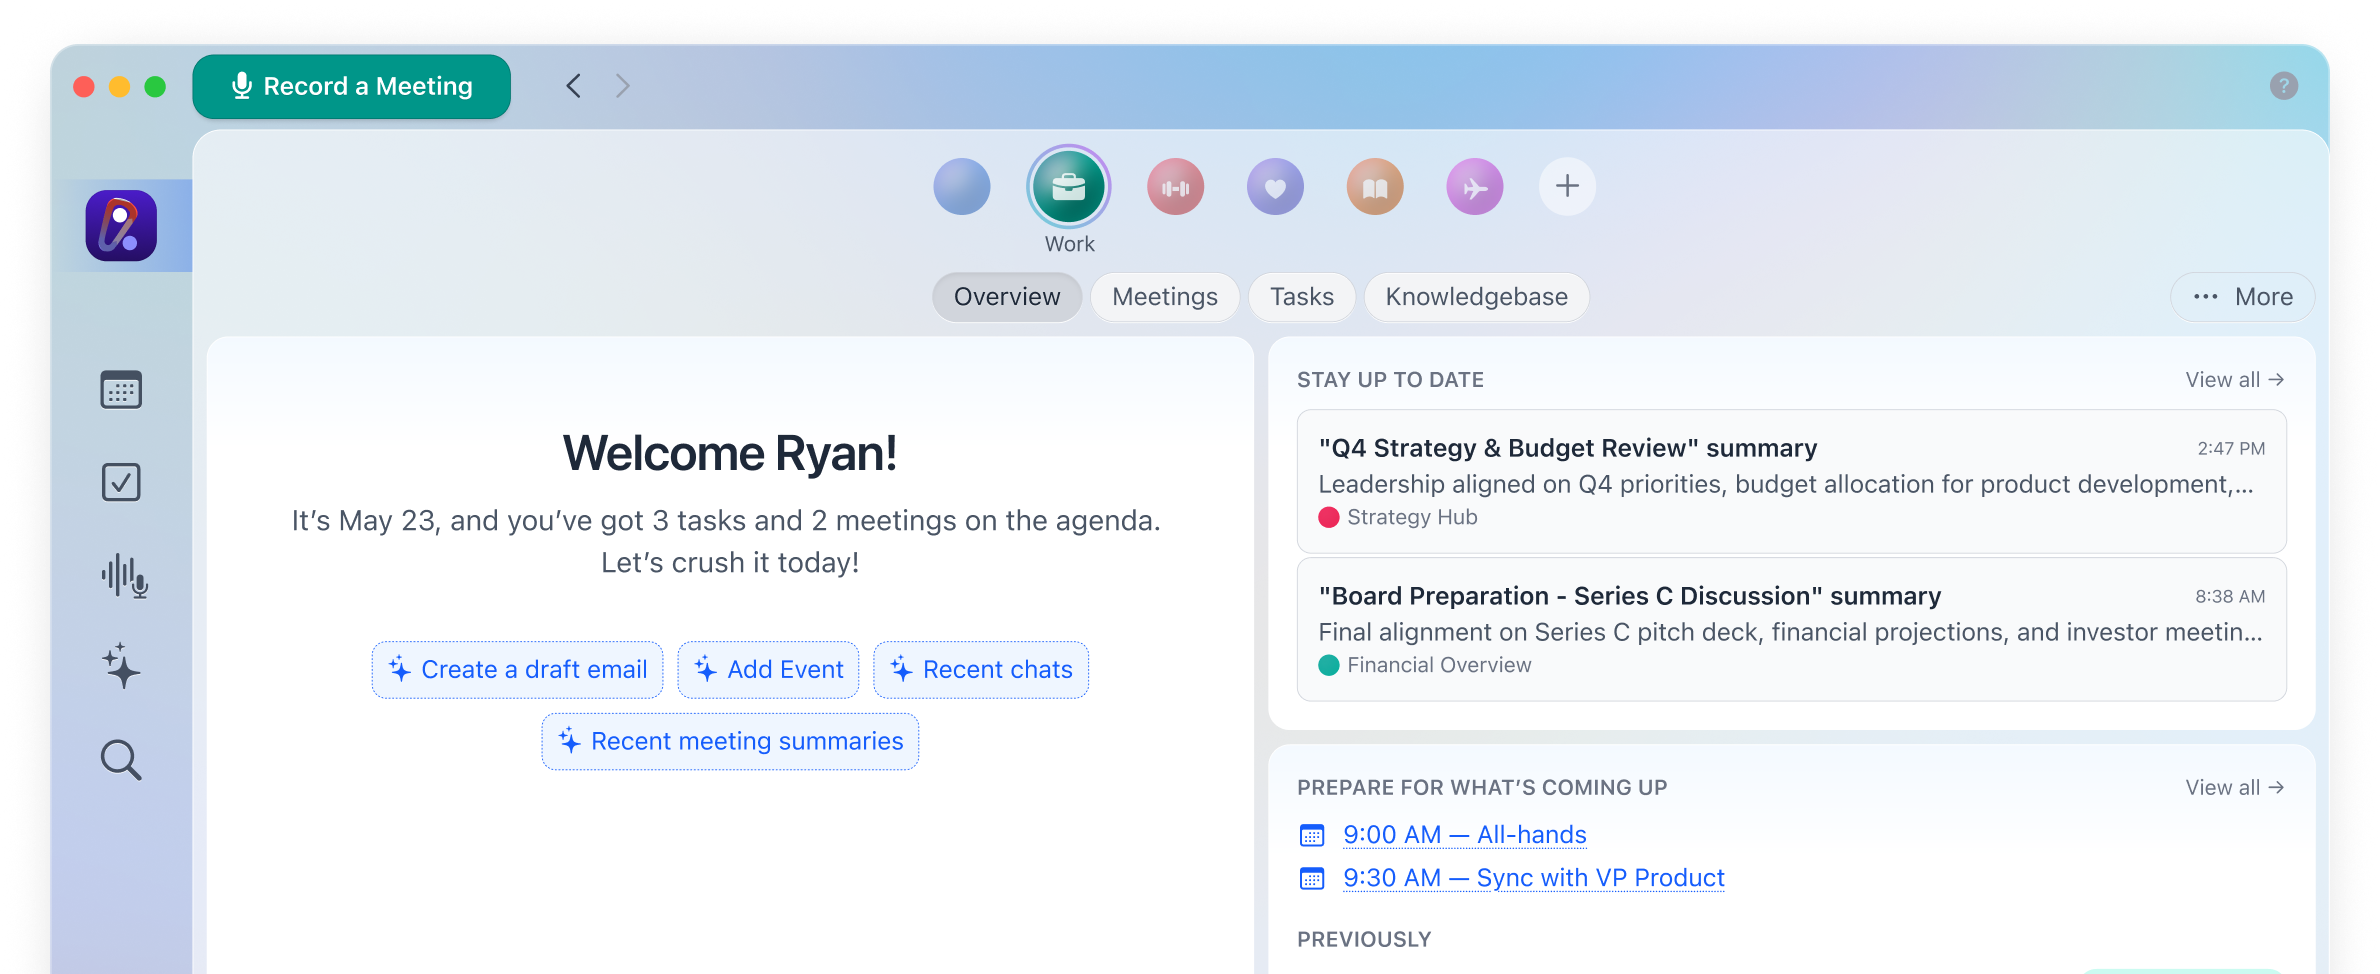Viewport: 2380px width, 974px height.
Task: Switch to the Meetings tab
Action: click(x=1164, y=297)
